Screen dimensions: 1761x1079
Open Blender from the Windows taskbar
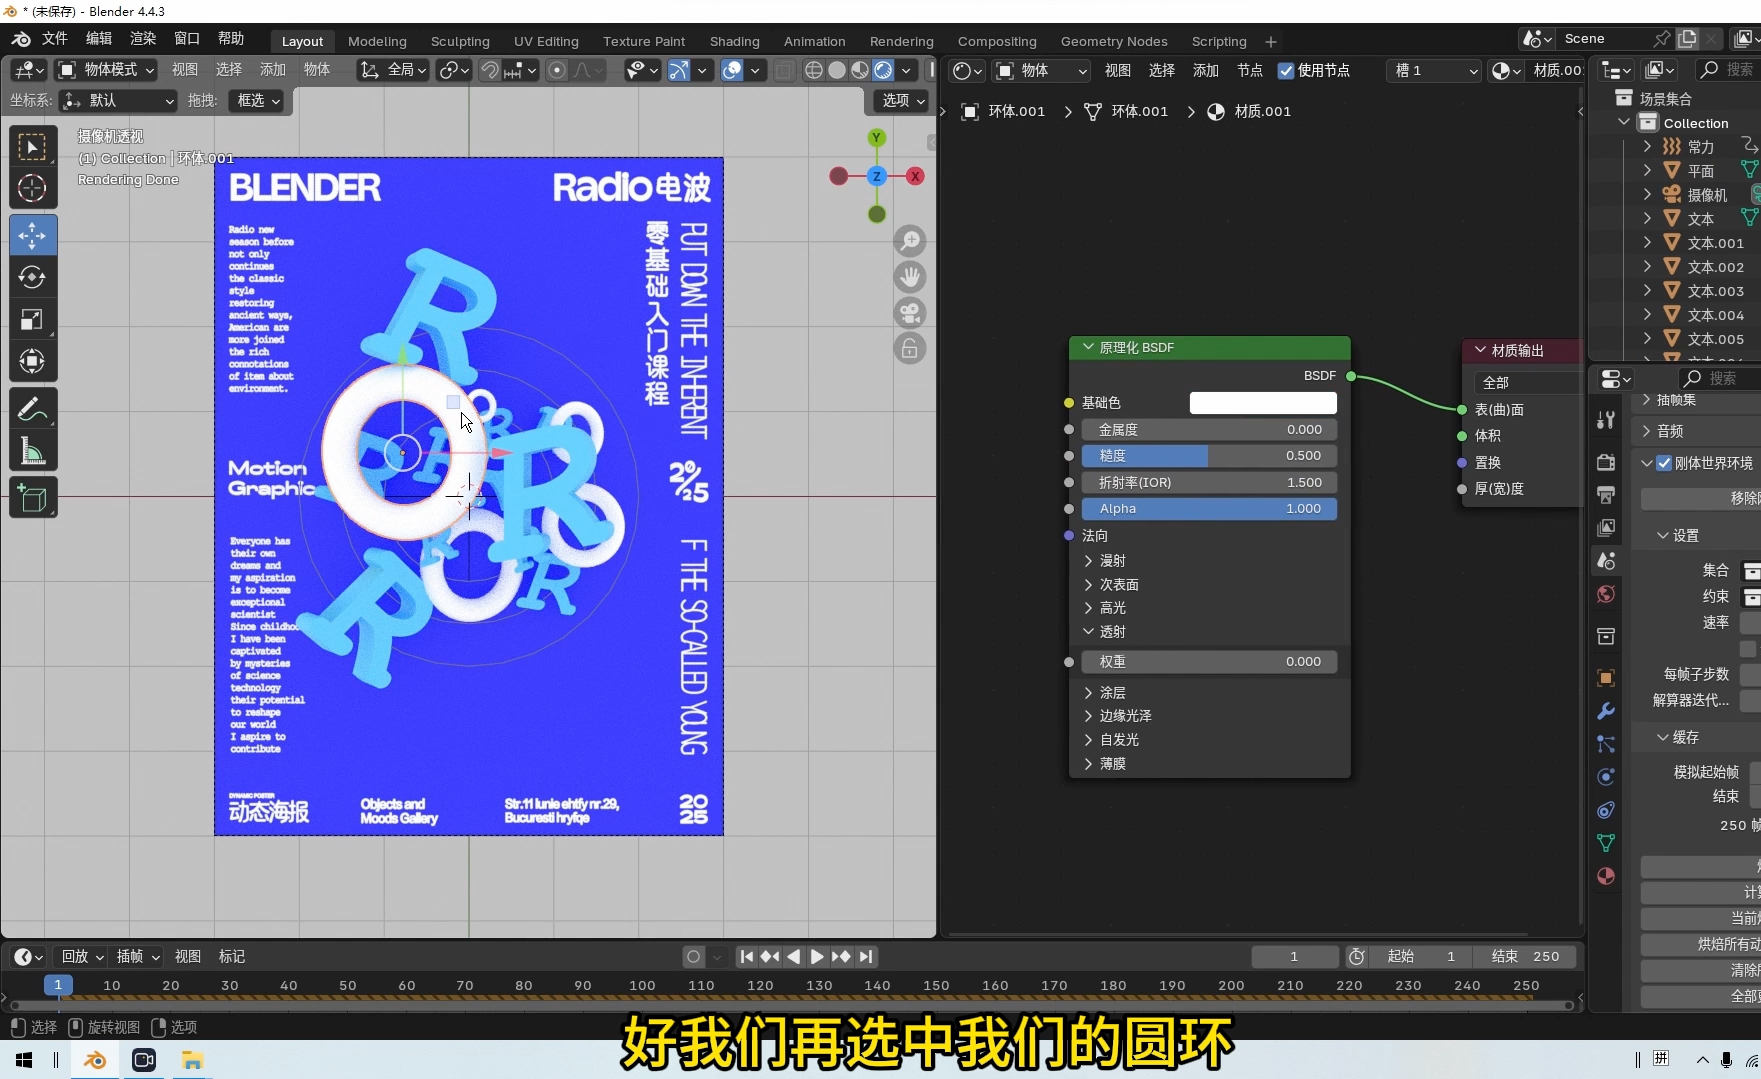pyautogui.click(x=95, y=1060)
